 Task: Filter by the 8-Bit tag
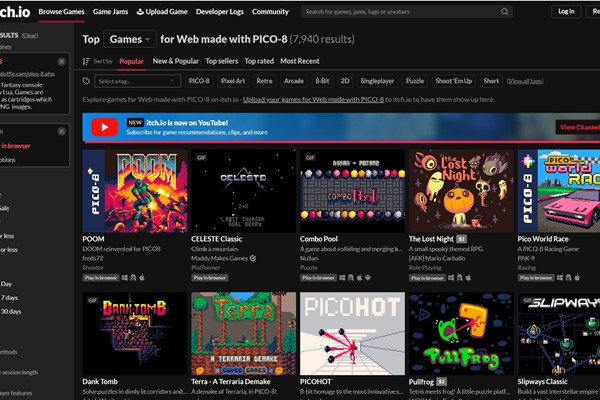coord(322,81)
